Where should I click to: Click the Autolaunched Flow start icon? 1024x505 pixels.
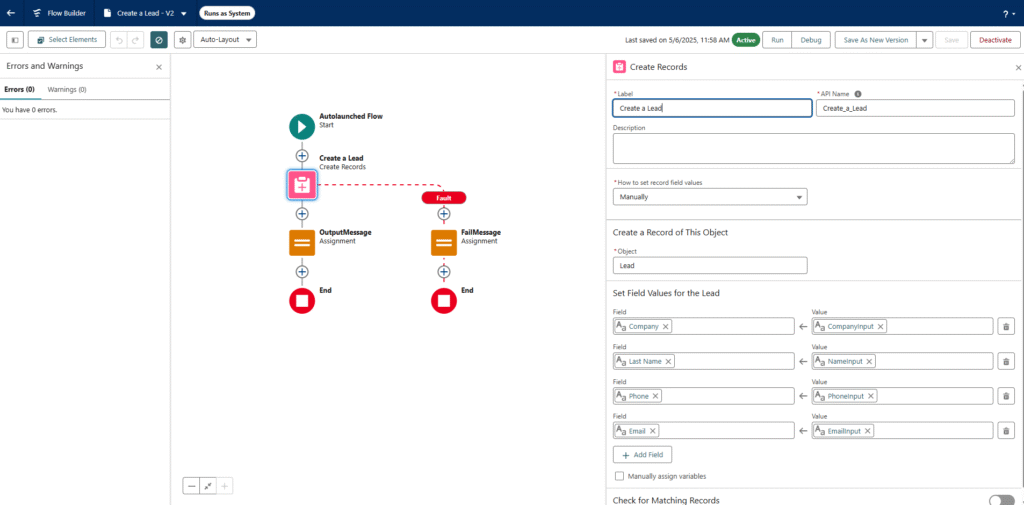(x=302, y=126)
